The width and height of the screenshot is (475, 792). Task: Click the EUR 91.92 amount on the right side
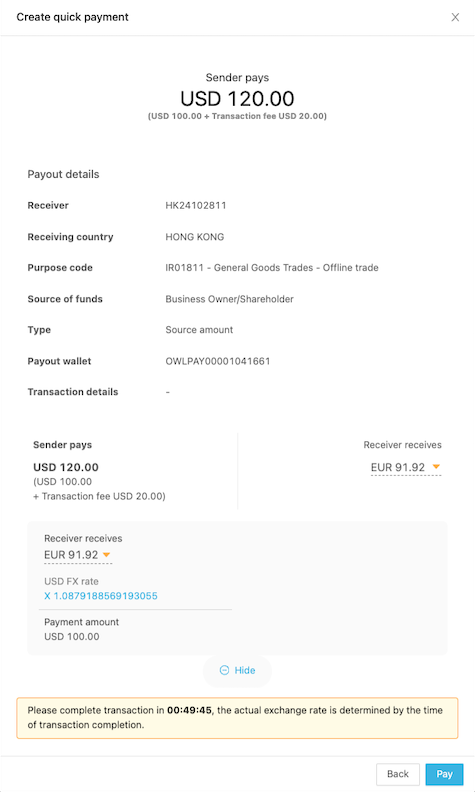click(x=398, y=467)
